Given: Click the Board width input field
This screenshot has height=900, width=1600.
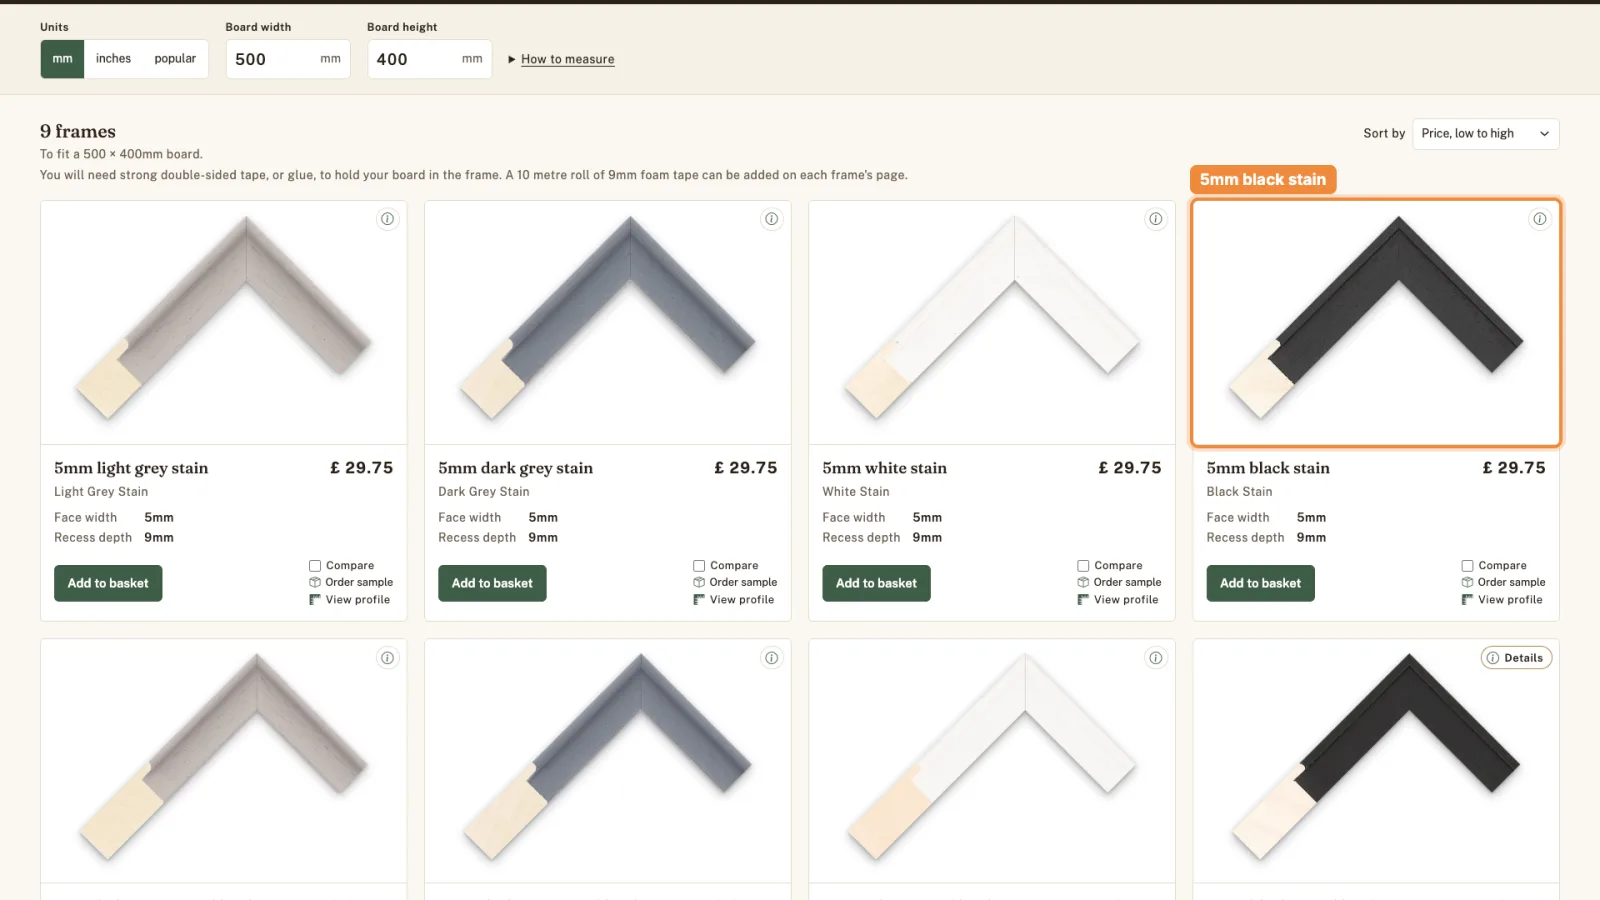Looking at the screenshot, I should tap(288, 59).
